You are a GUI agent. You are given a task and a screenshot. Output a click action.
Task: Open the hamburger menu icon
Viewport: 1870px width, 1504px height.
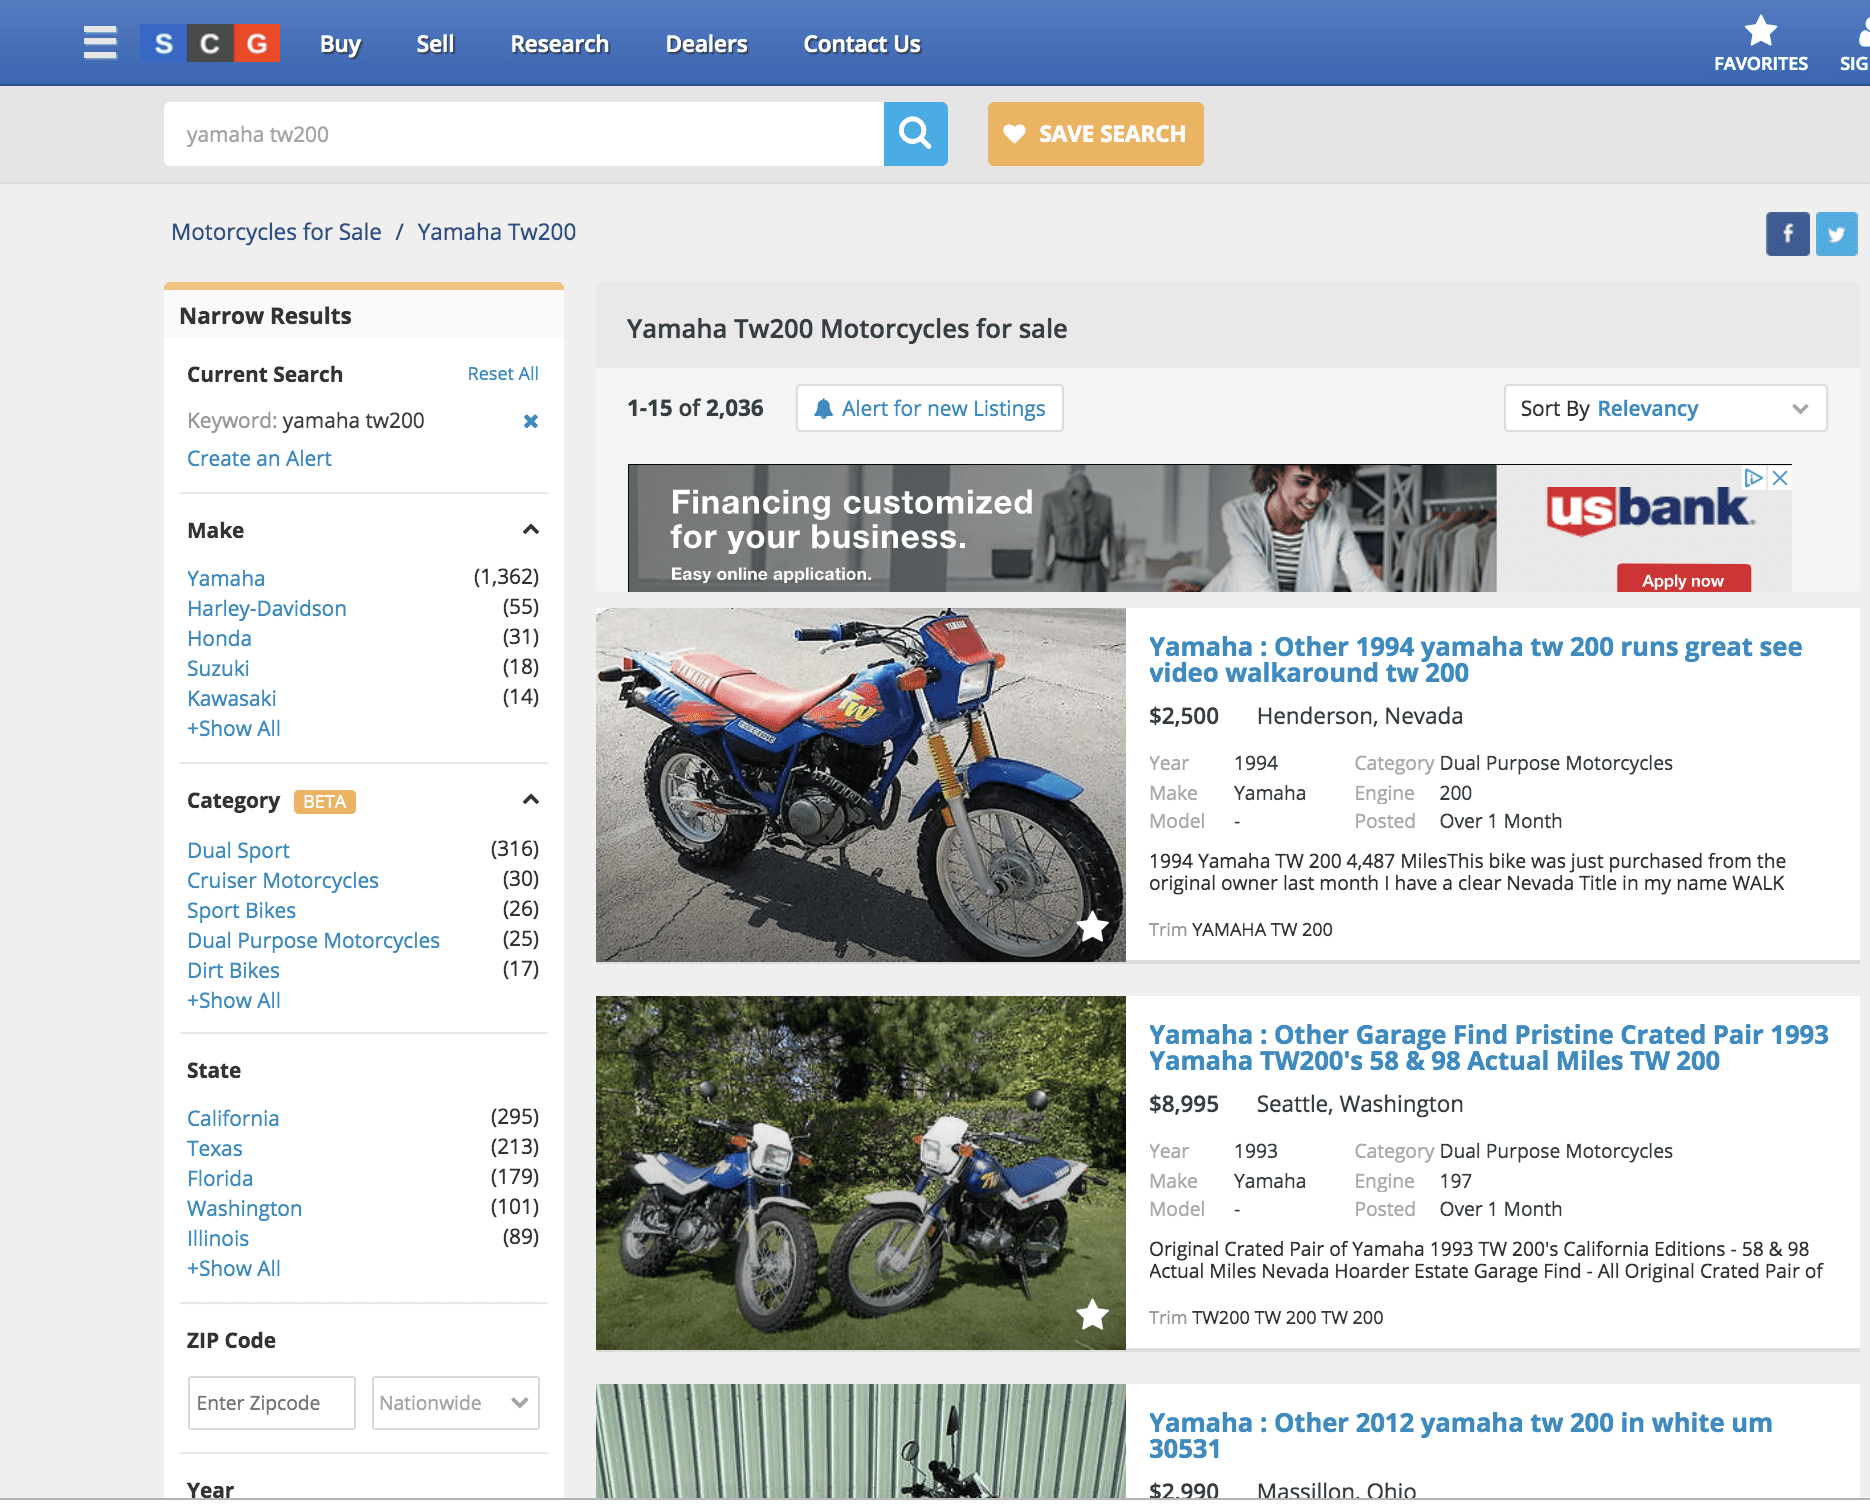point(100,43)
